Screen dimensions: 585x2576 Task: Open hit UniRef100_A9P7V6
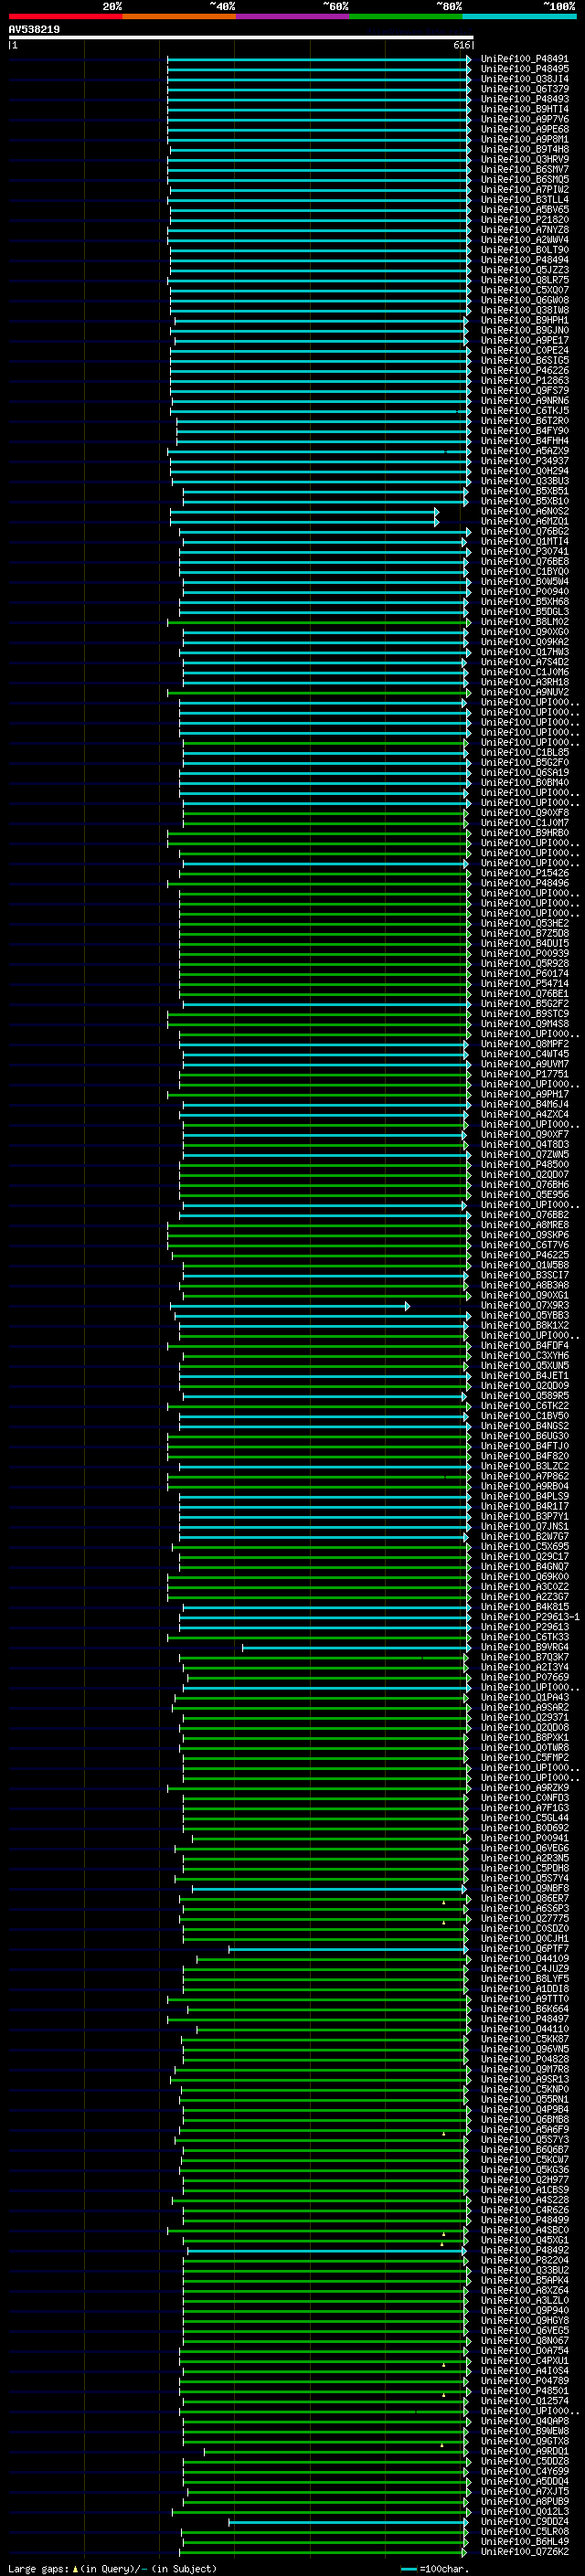pos(525,119)
